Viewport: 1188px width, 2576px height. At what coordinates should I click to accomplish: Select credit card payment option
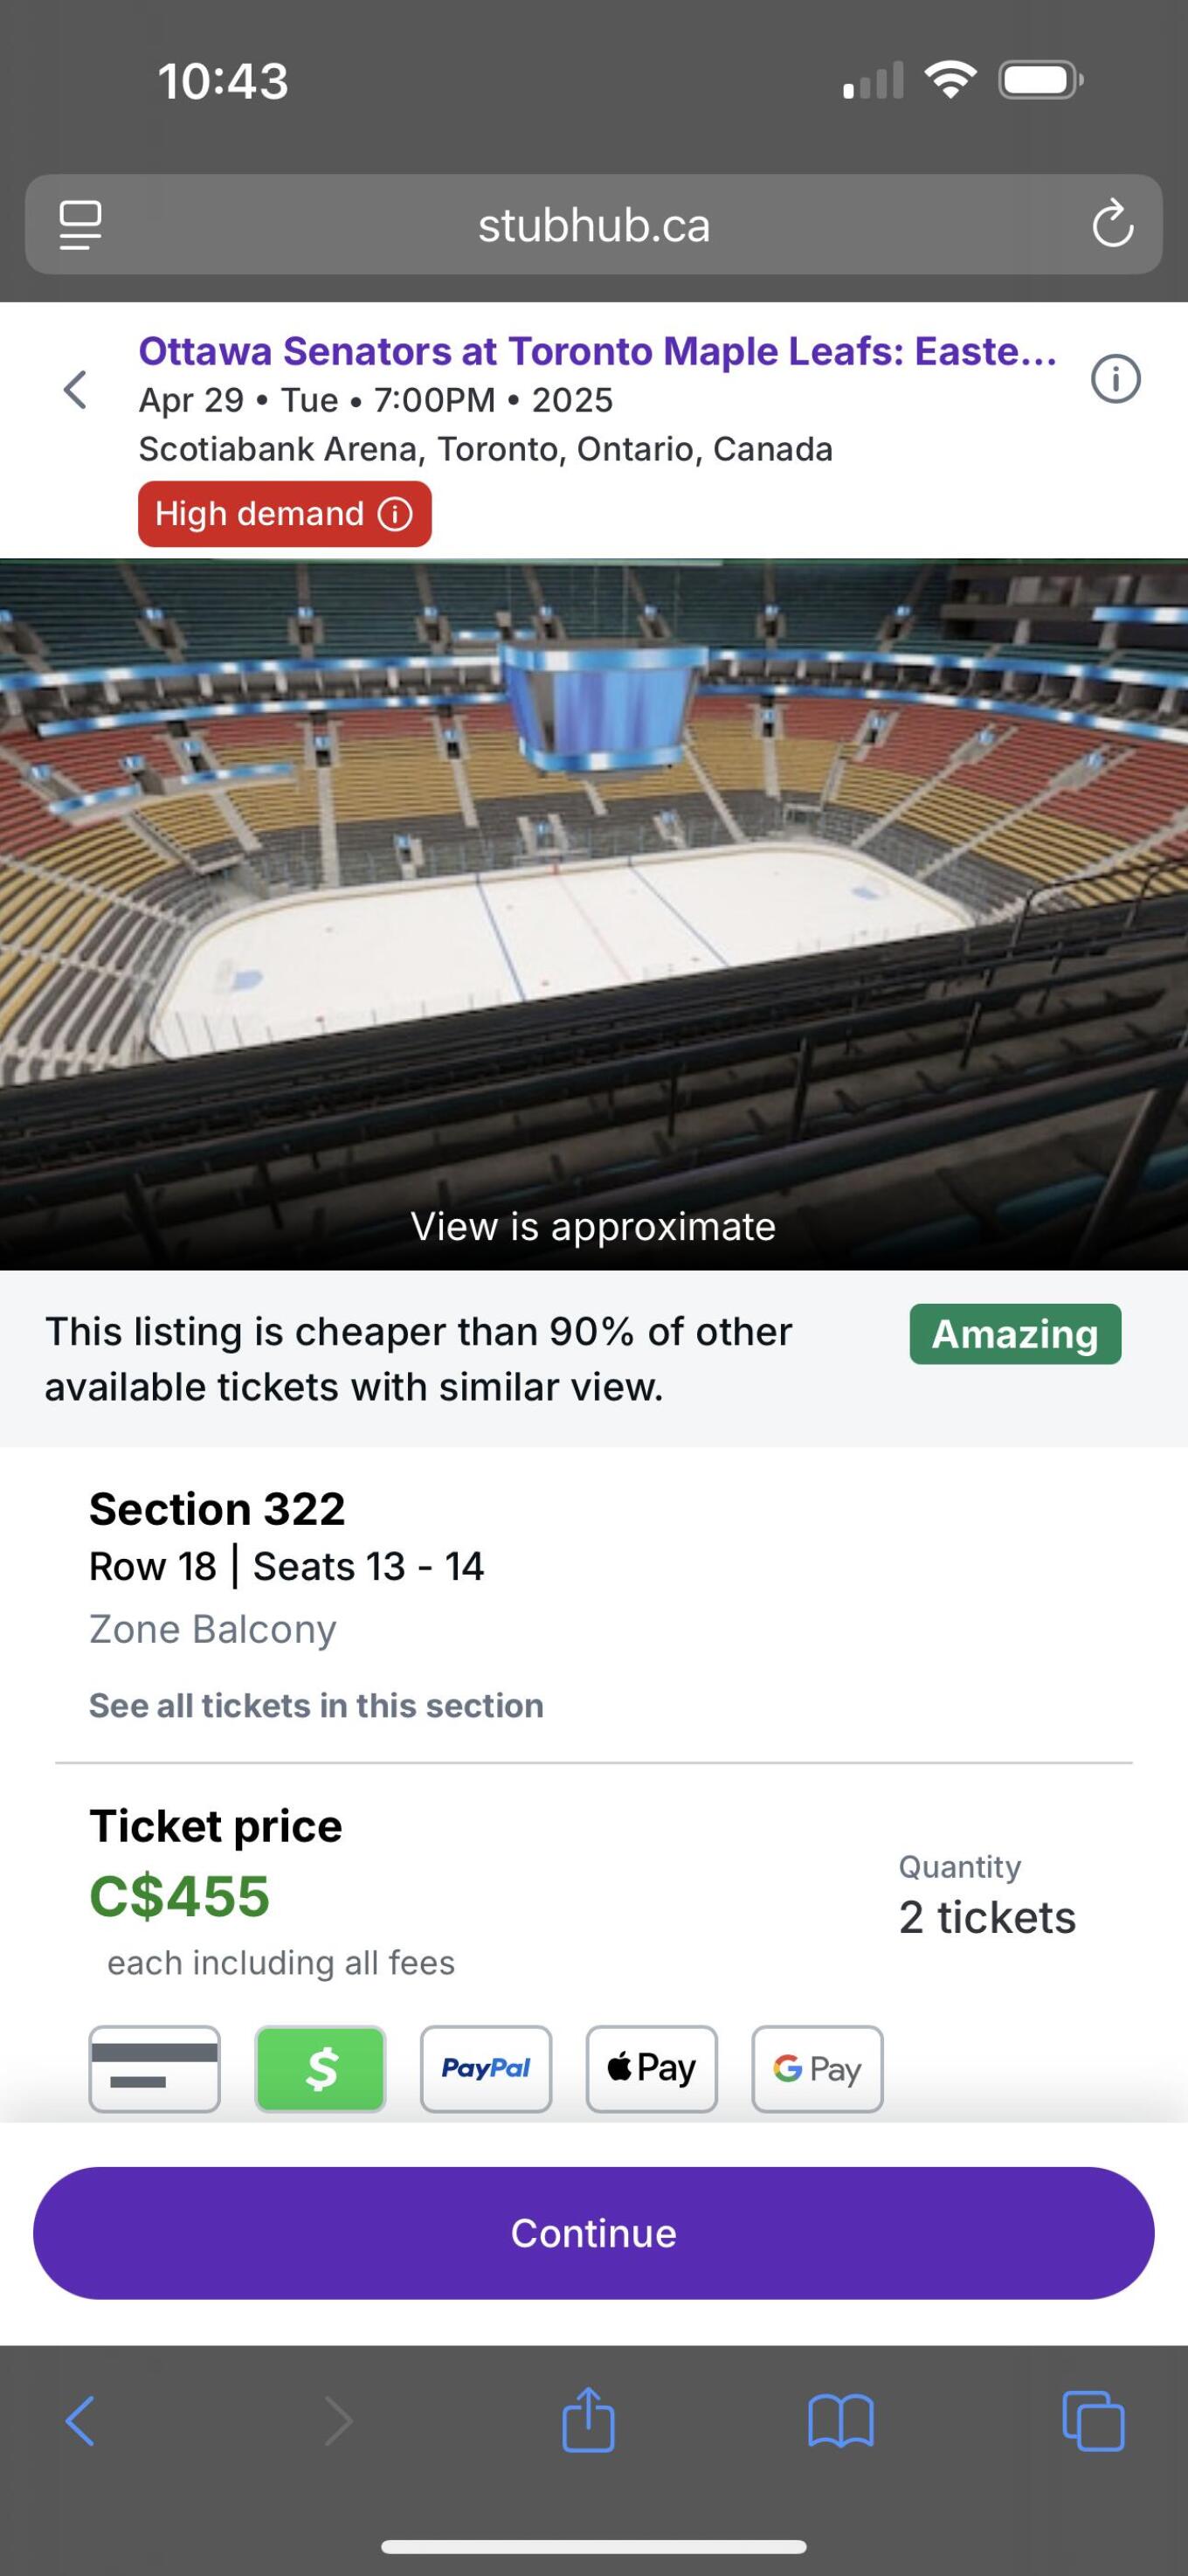point(154,2068)
